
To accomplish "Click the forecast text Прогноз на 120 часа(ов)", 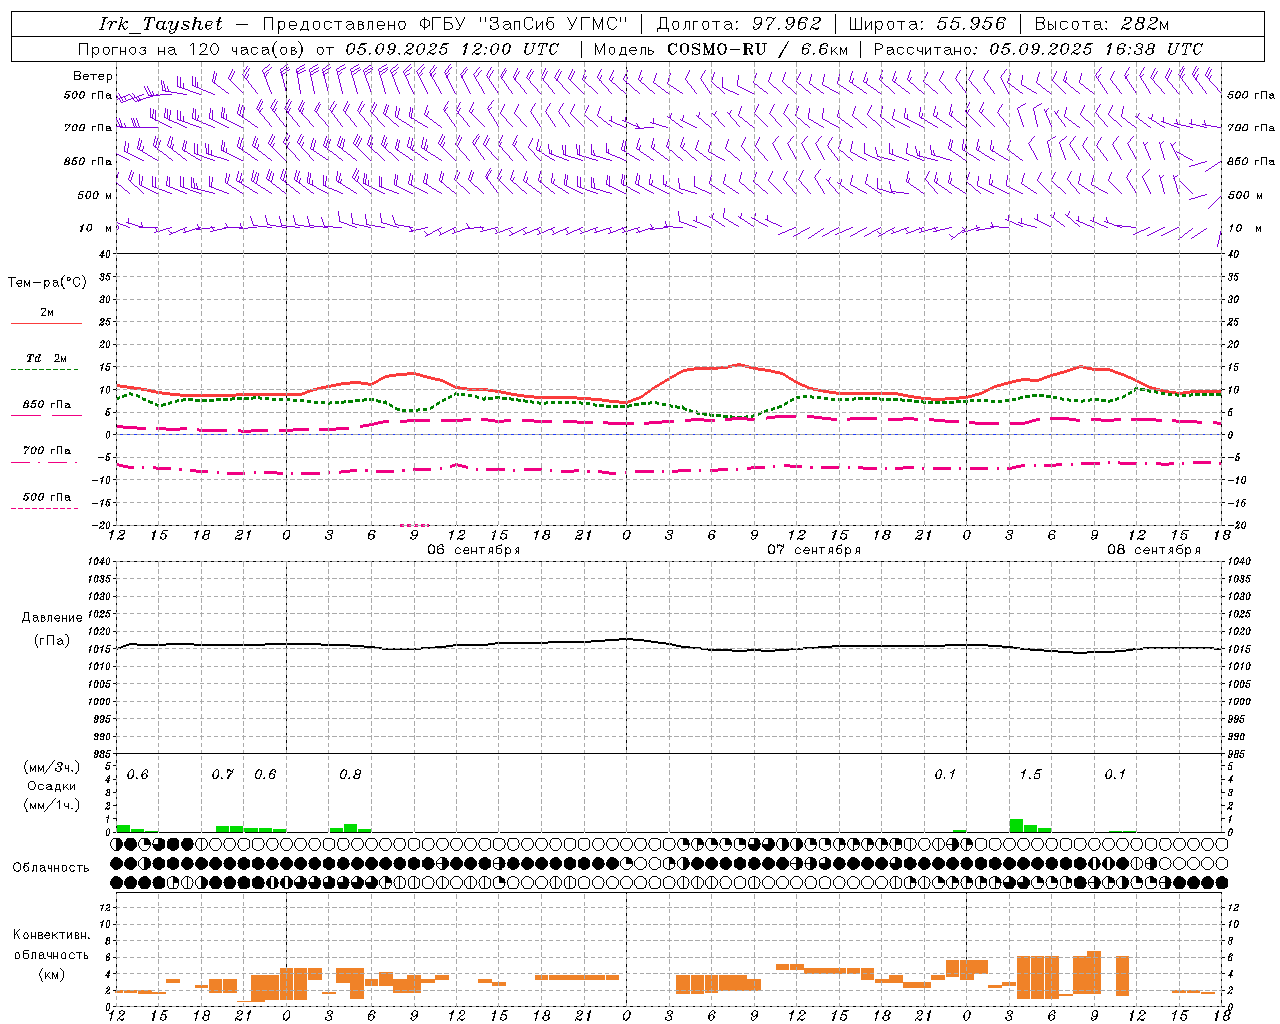I will coord(192,49).
